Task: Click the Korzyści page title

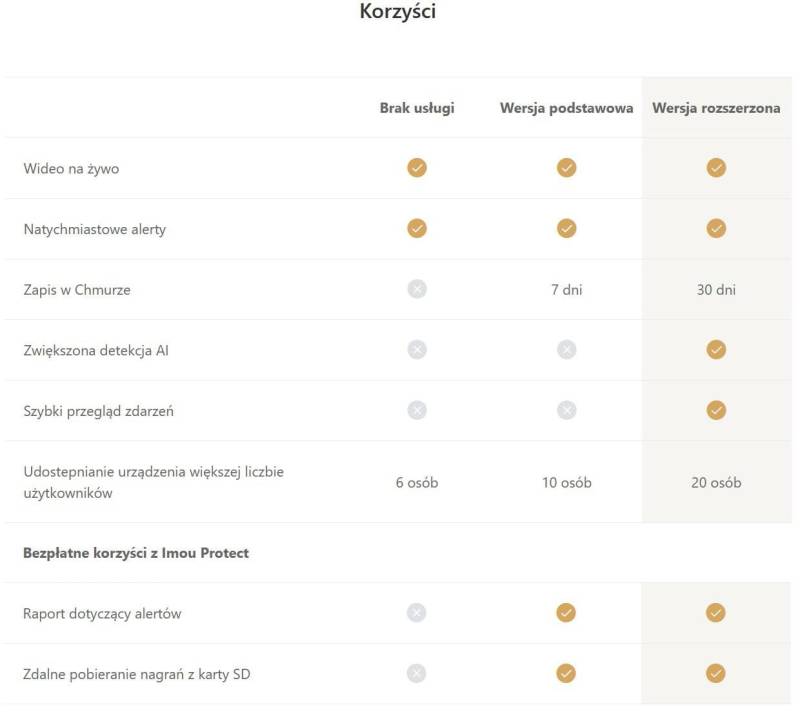Action: coord(397,13)
